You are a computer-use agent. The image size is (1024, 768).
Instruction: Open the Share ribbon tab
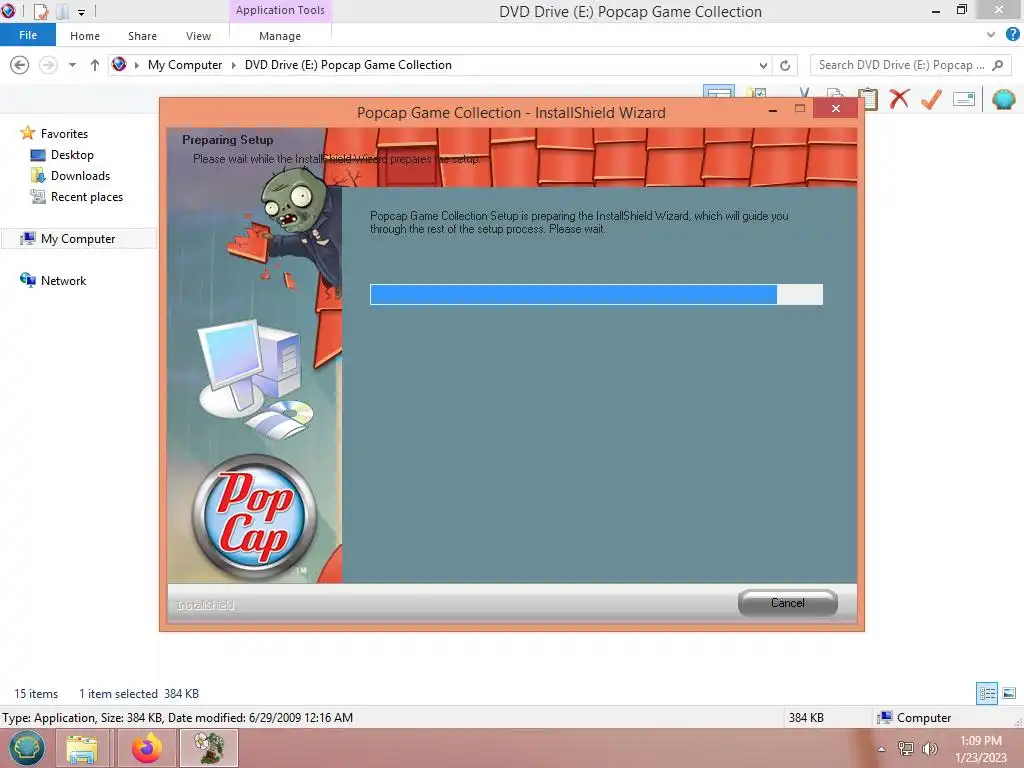tap(142, 36)
